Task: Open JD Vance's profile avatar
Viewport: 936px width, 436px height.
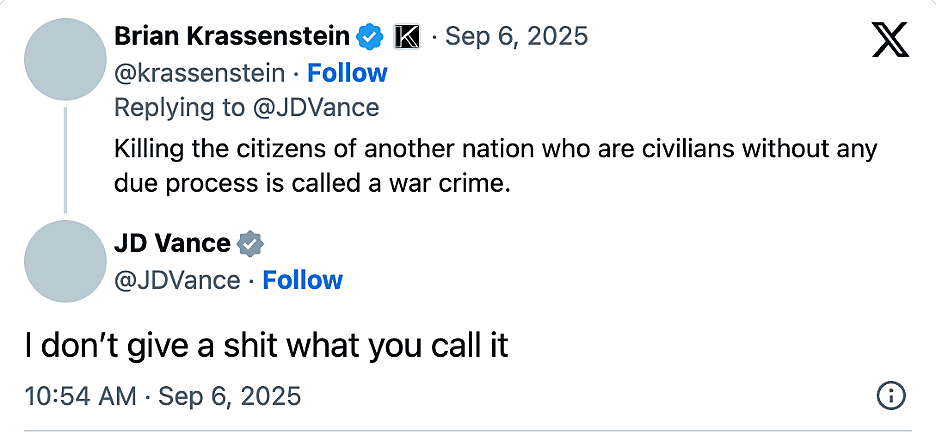Action: point(66,261)
